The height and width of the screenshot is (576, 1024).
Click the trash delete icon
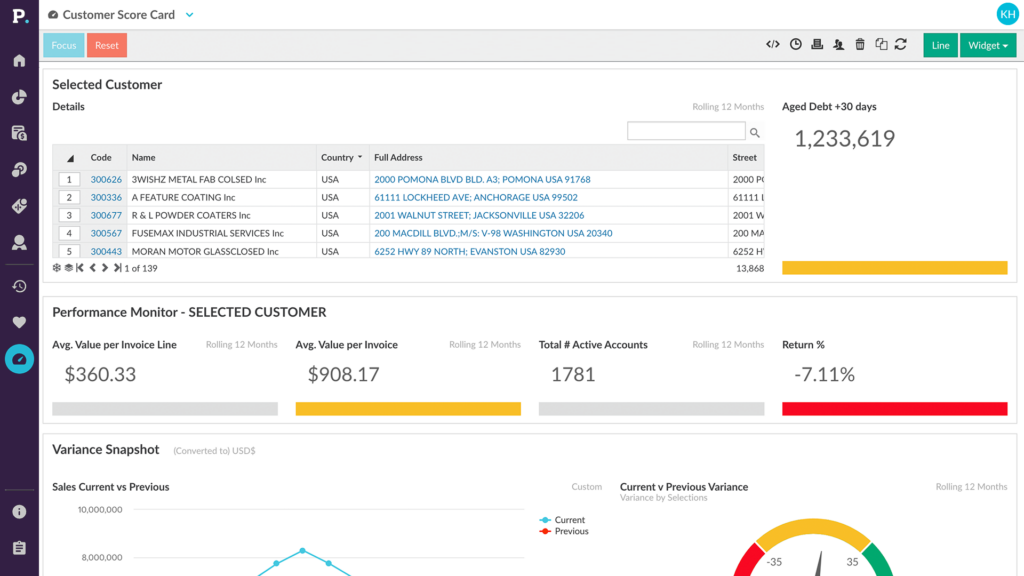coord(860,44)
